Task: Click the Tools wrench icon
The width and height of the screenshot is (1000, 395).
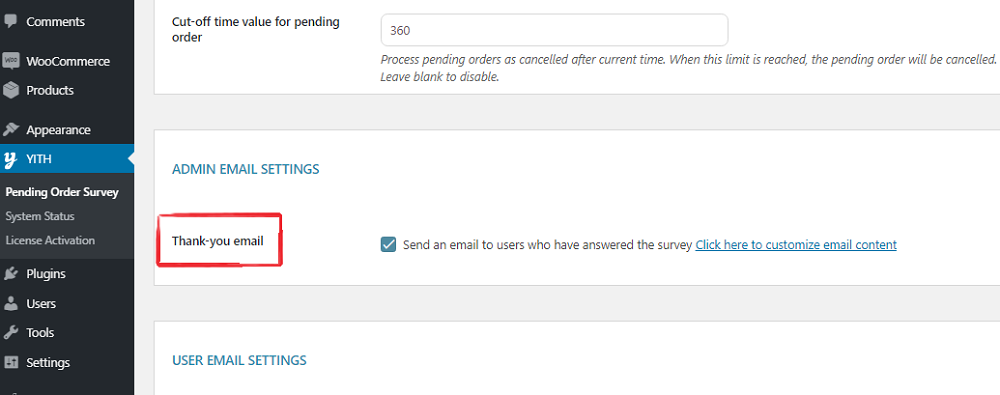Action: coord(10,332)
